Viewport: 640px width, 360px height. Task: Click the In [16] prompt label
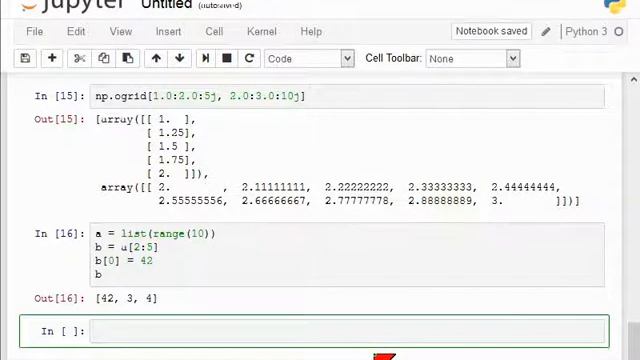tap(60, 234)
